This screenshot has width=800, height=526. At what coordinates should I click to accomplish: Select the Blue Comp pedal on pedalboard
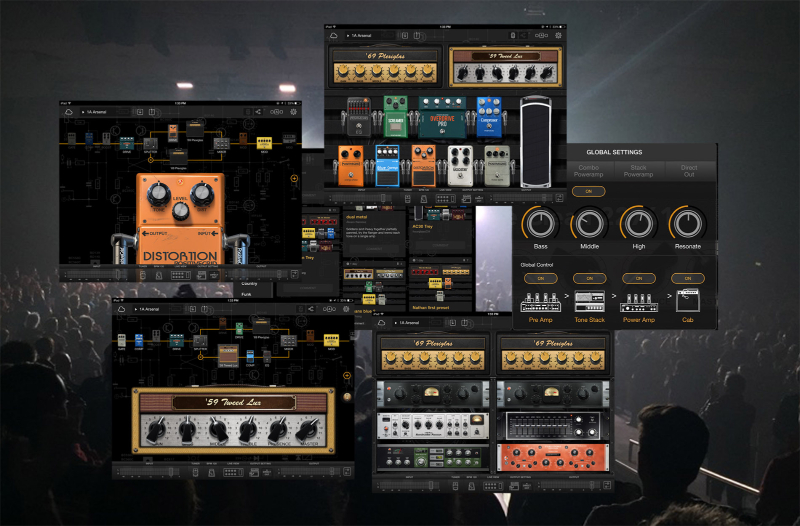(x=387, y=165)
